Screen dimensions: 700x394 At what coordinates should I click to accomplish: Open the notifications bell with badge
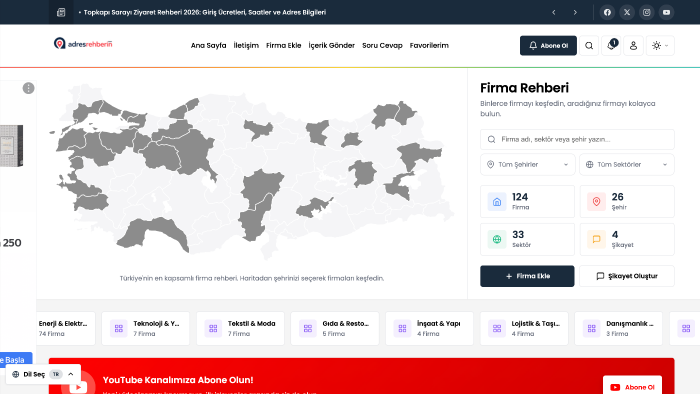(x=611, y=46)
